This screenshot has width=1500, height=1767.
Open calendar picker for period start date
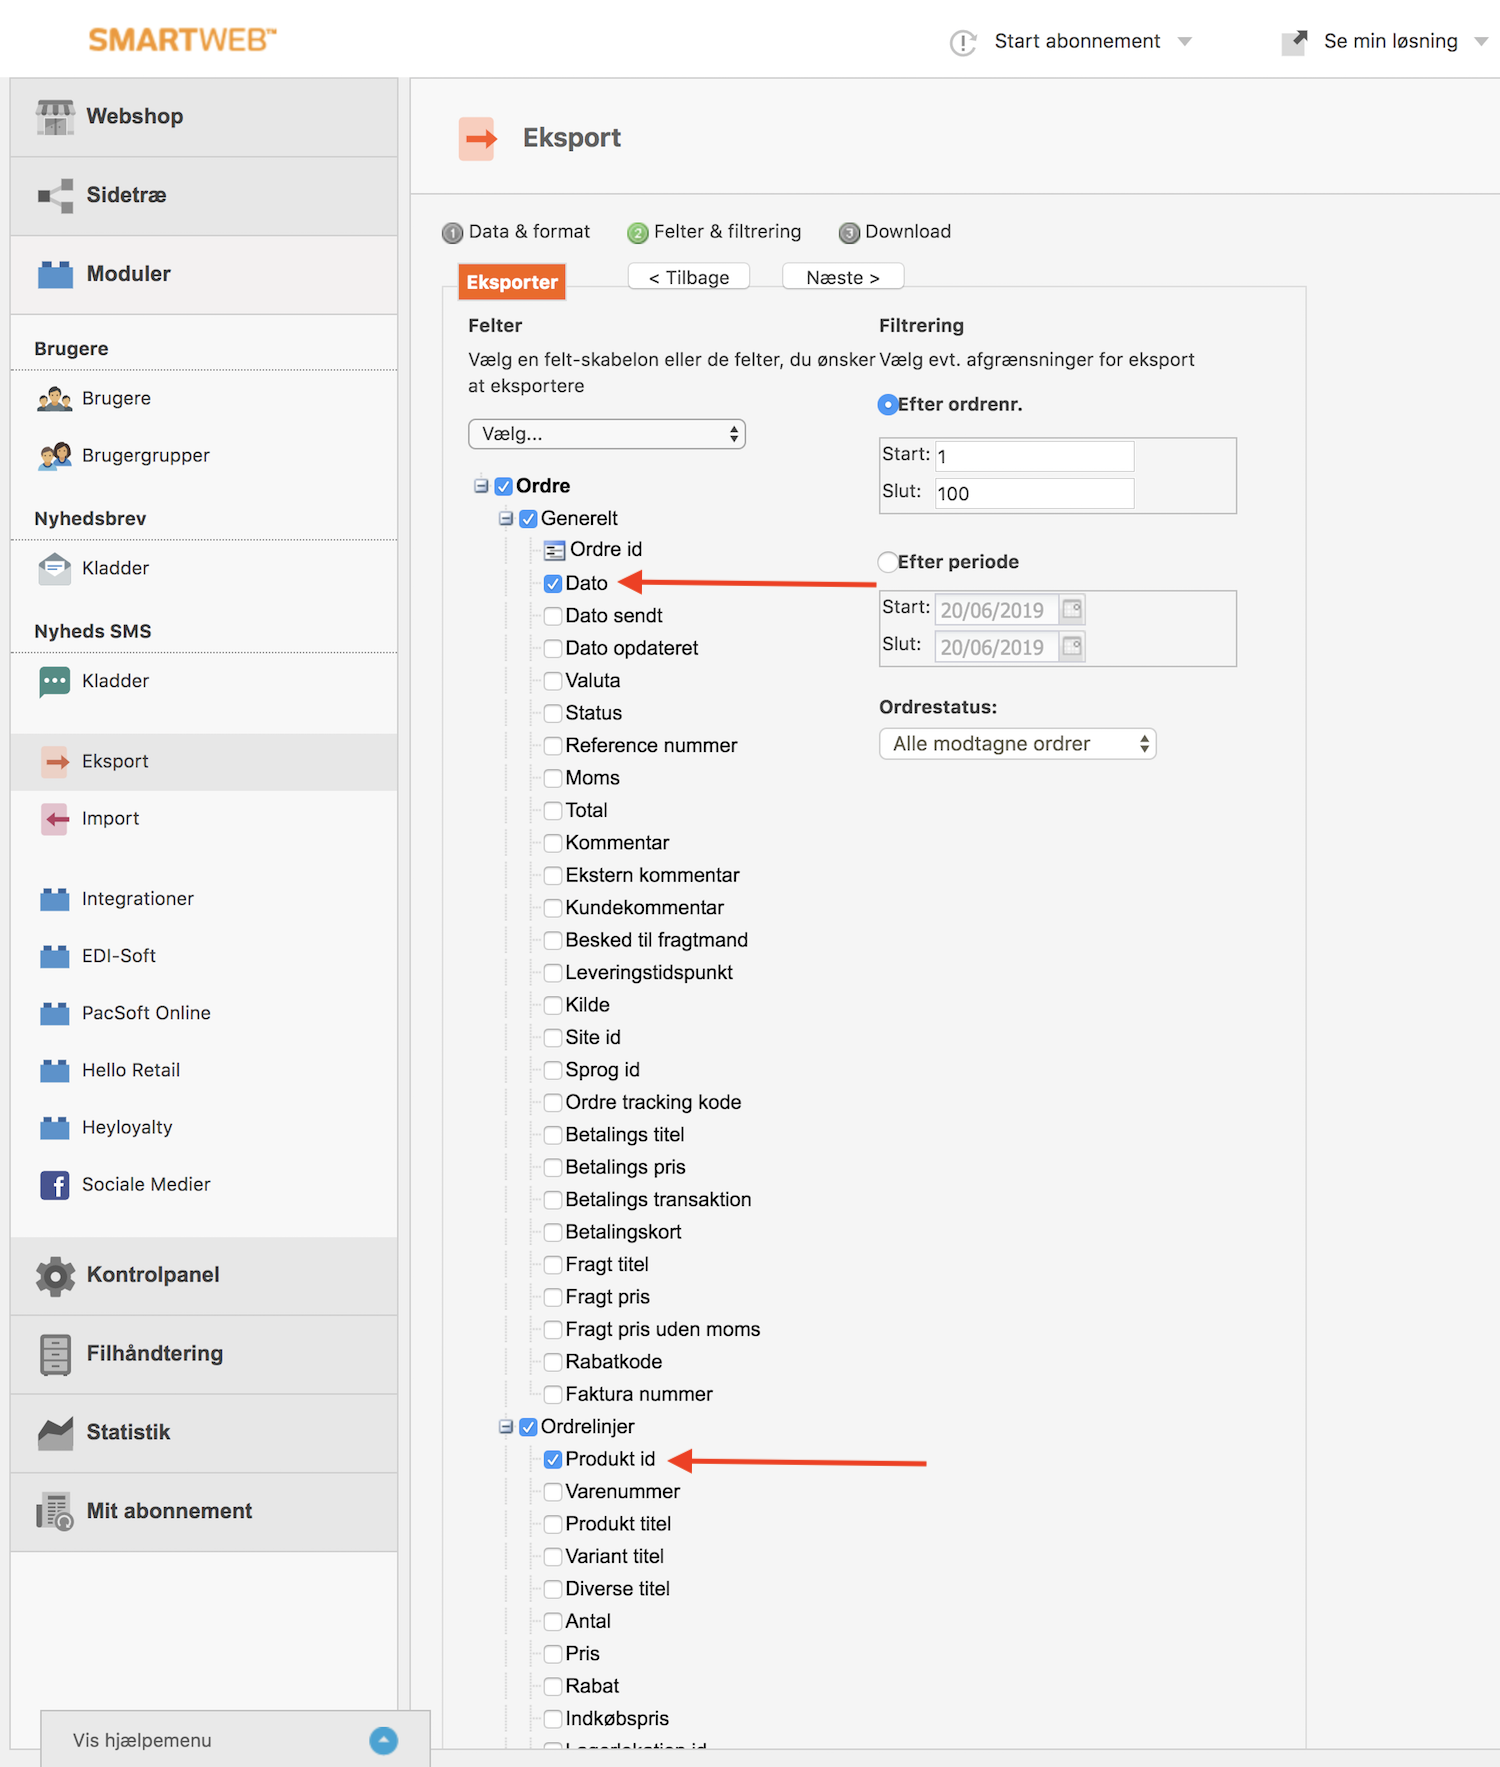pos(1072,609)
